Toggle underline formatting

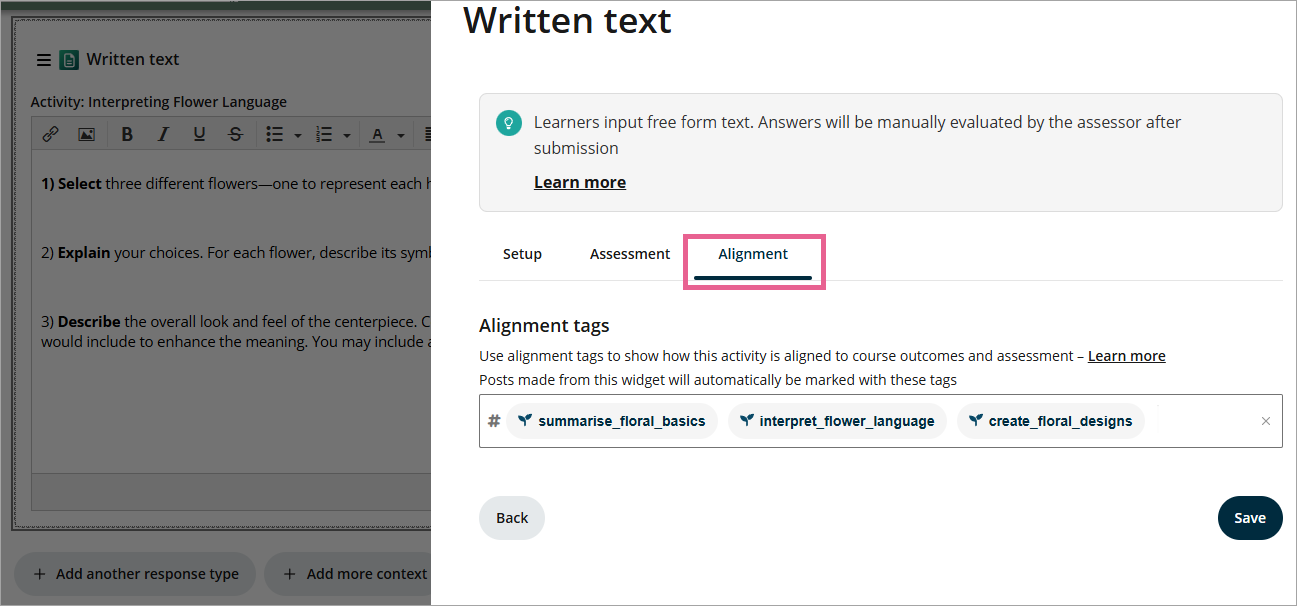(199, 134)
